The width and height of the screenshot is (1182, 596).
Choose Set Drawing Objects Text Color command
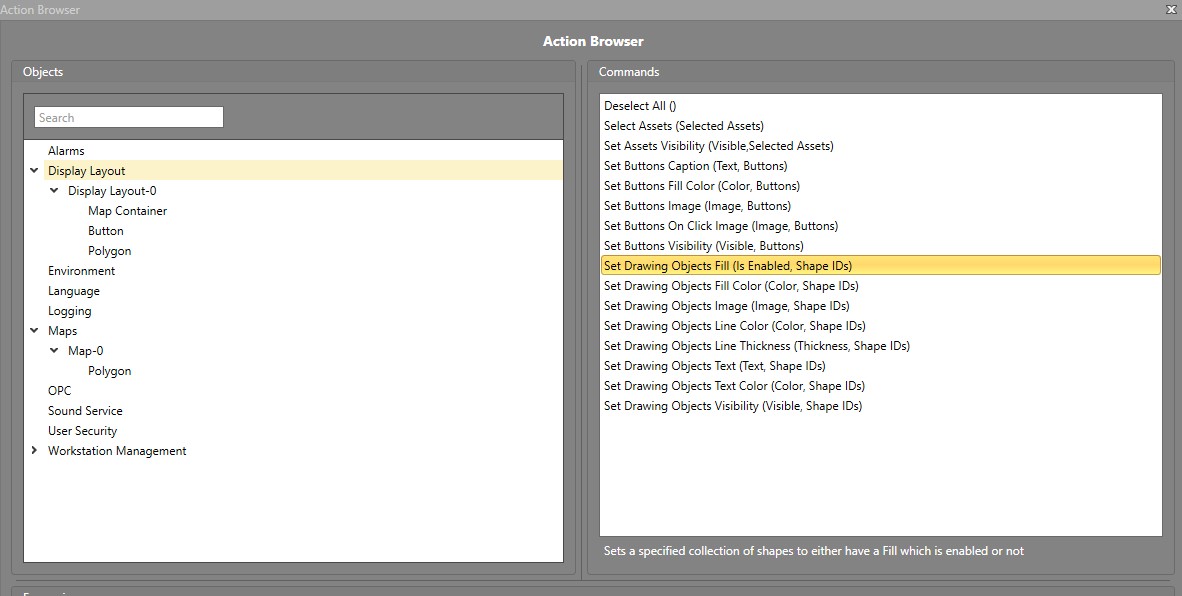click(x=734, y=386)
